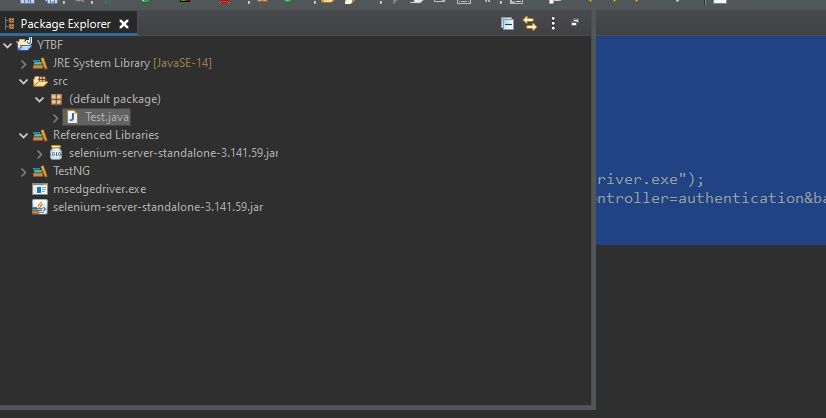Viewport: 826px width, 418px height.
Task: Select selenium-server-standalone-3.141.59.jar at project root
Action: point(158,207)
